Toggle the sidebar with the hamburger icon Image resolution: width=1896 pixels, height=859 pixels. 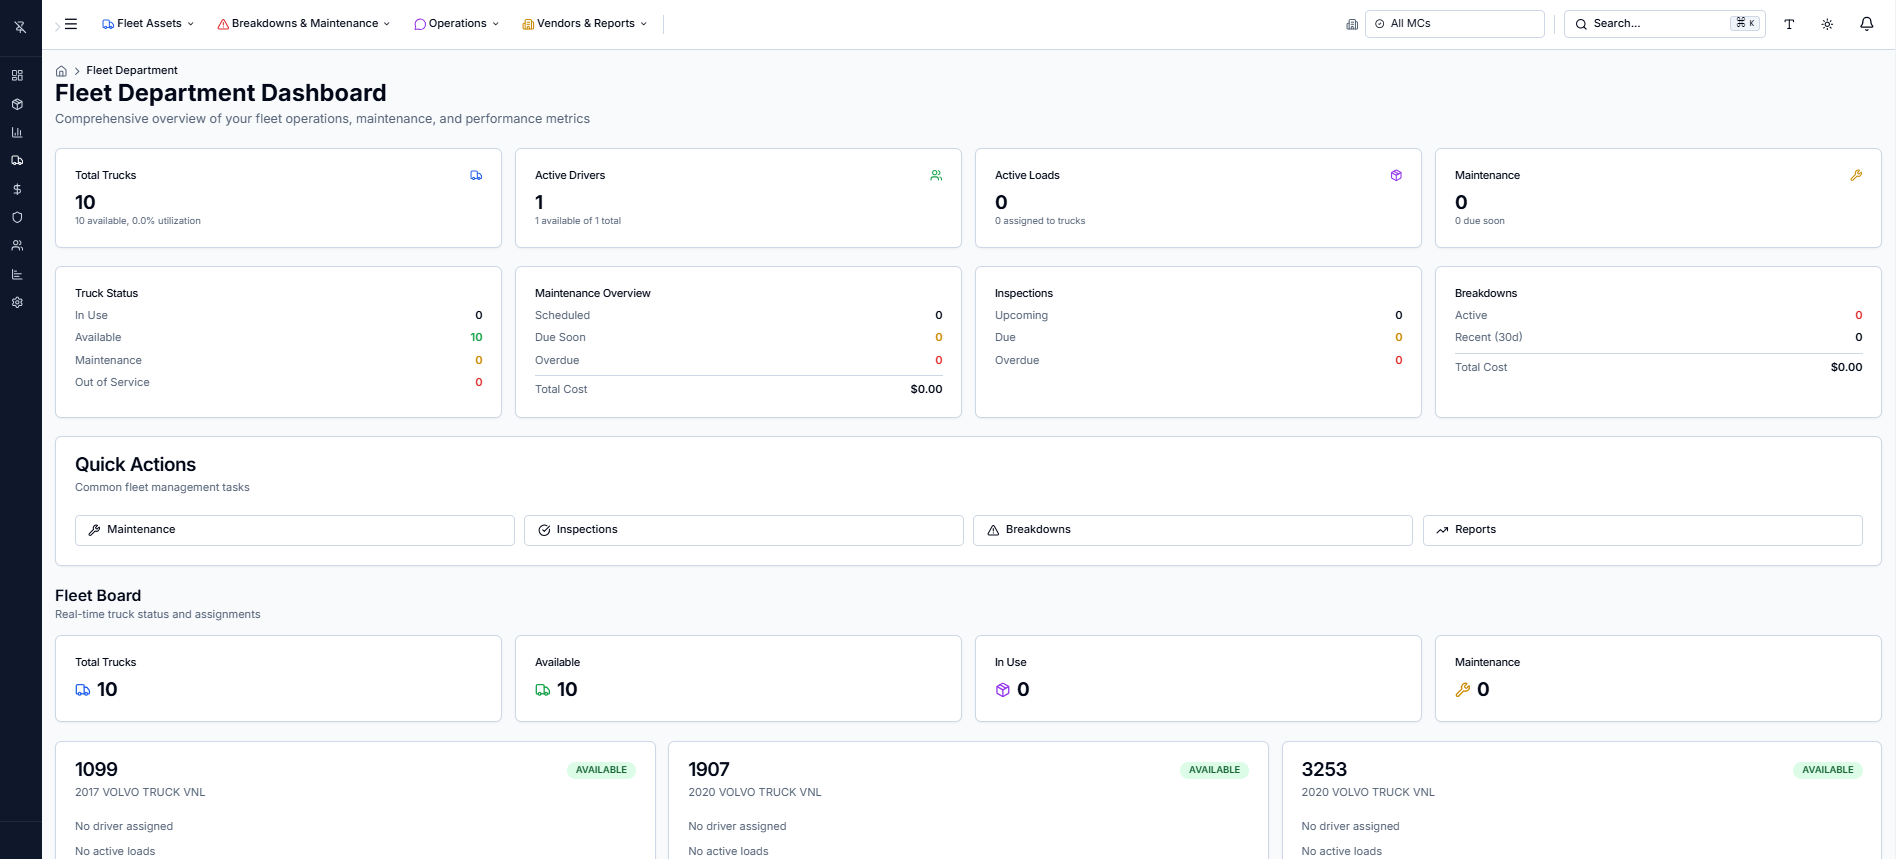click(71, 24)
